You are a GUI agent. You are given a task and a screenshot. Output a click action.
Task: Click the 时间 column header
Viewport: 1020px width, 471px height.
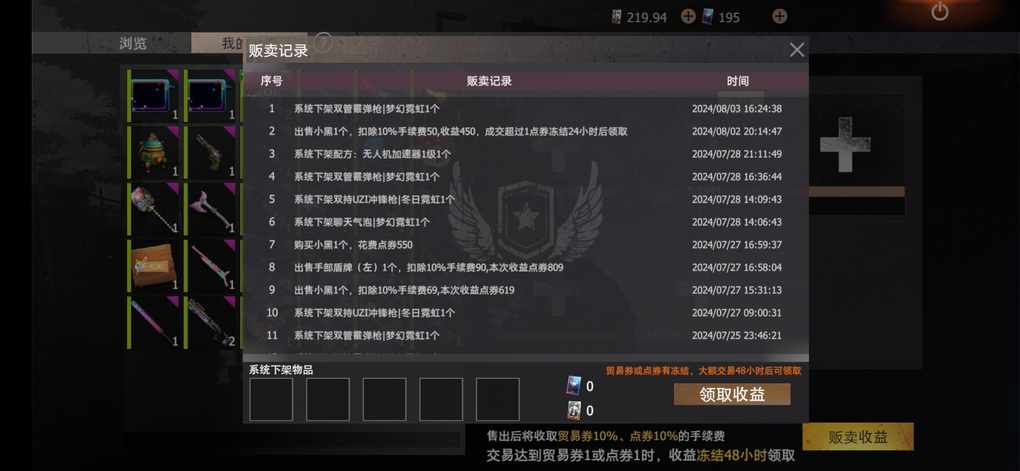coord(738,81)
